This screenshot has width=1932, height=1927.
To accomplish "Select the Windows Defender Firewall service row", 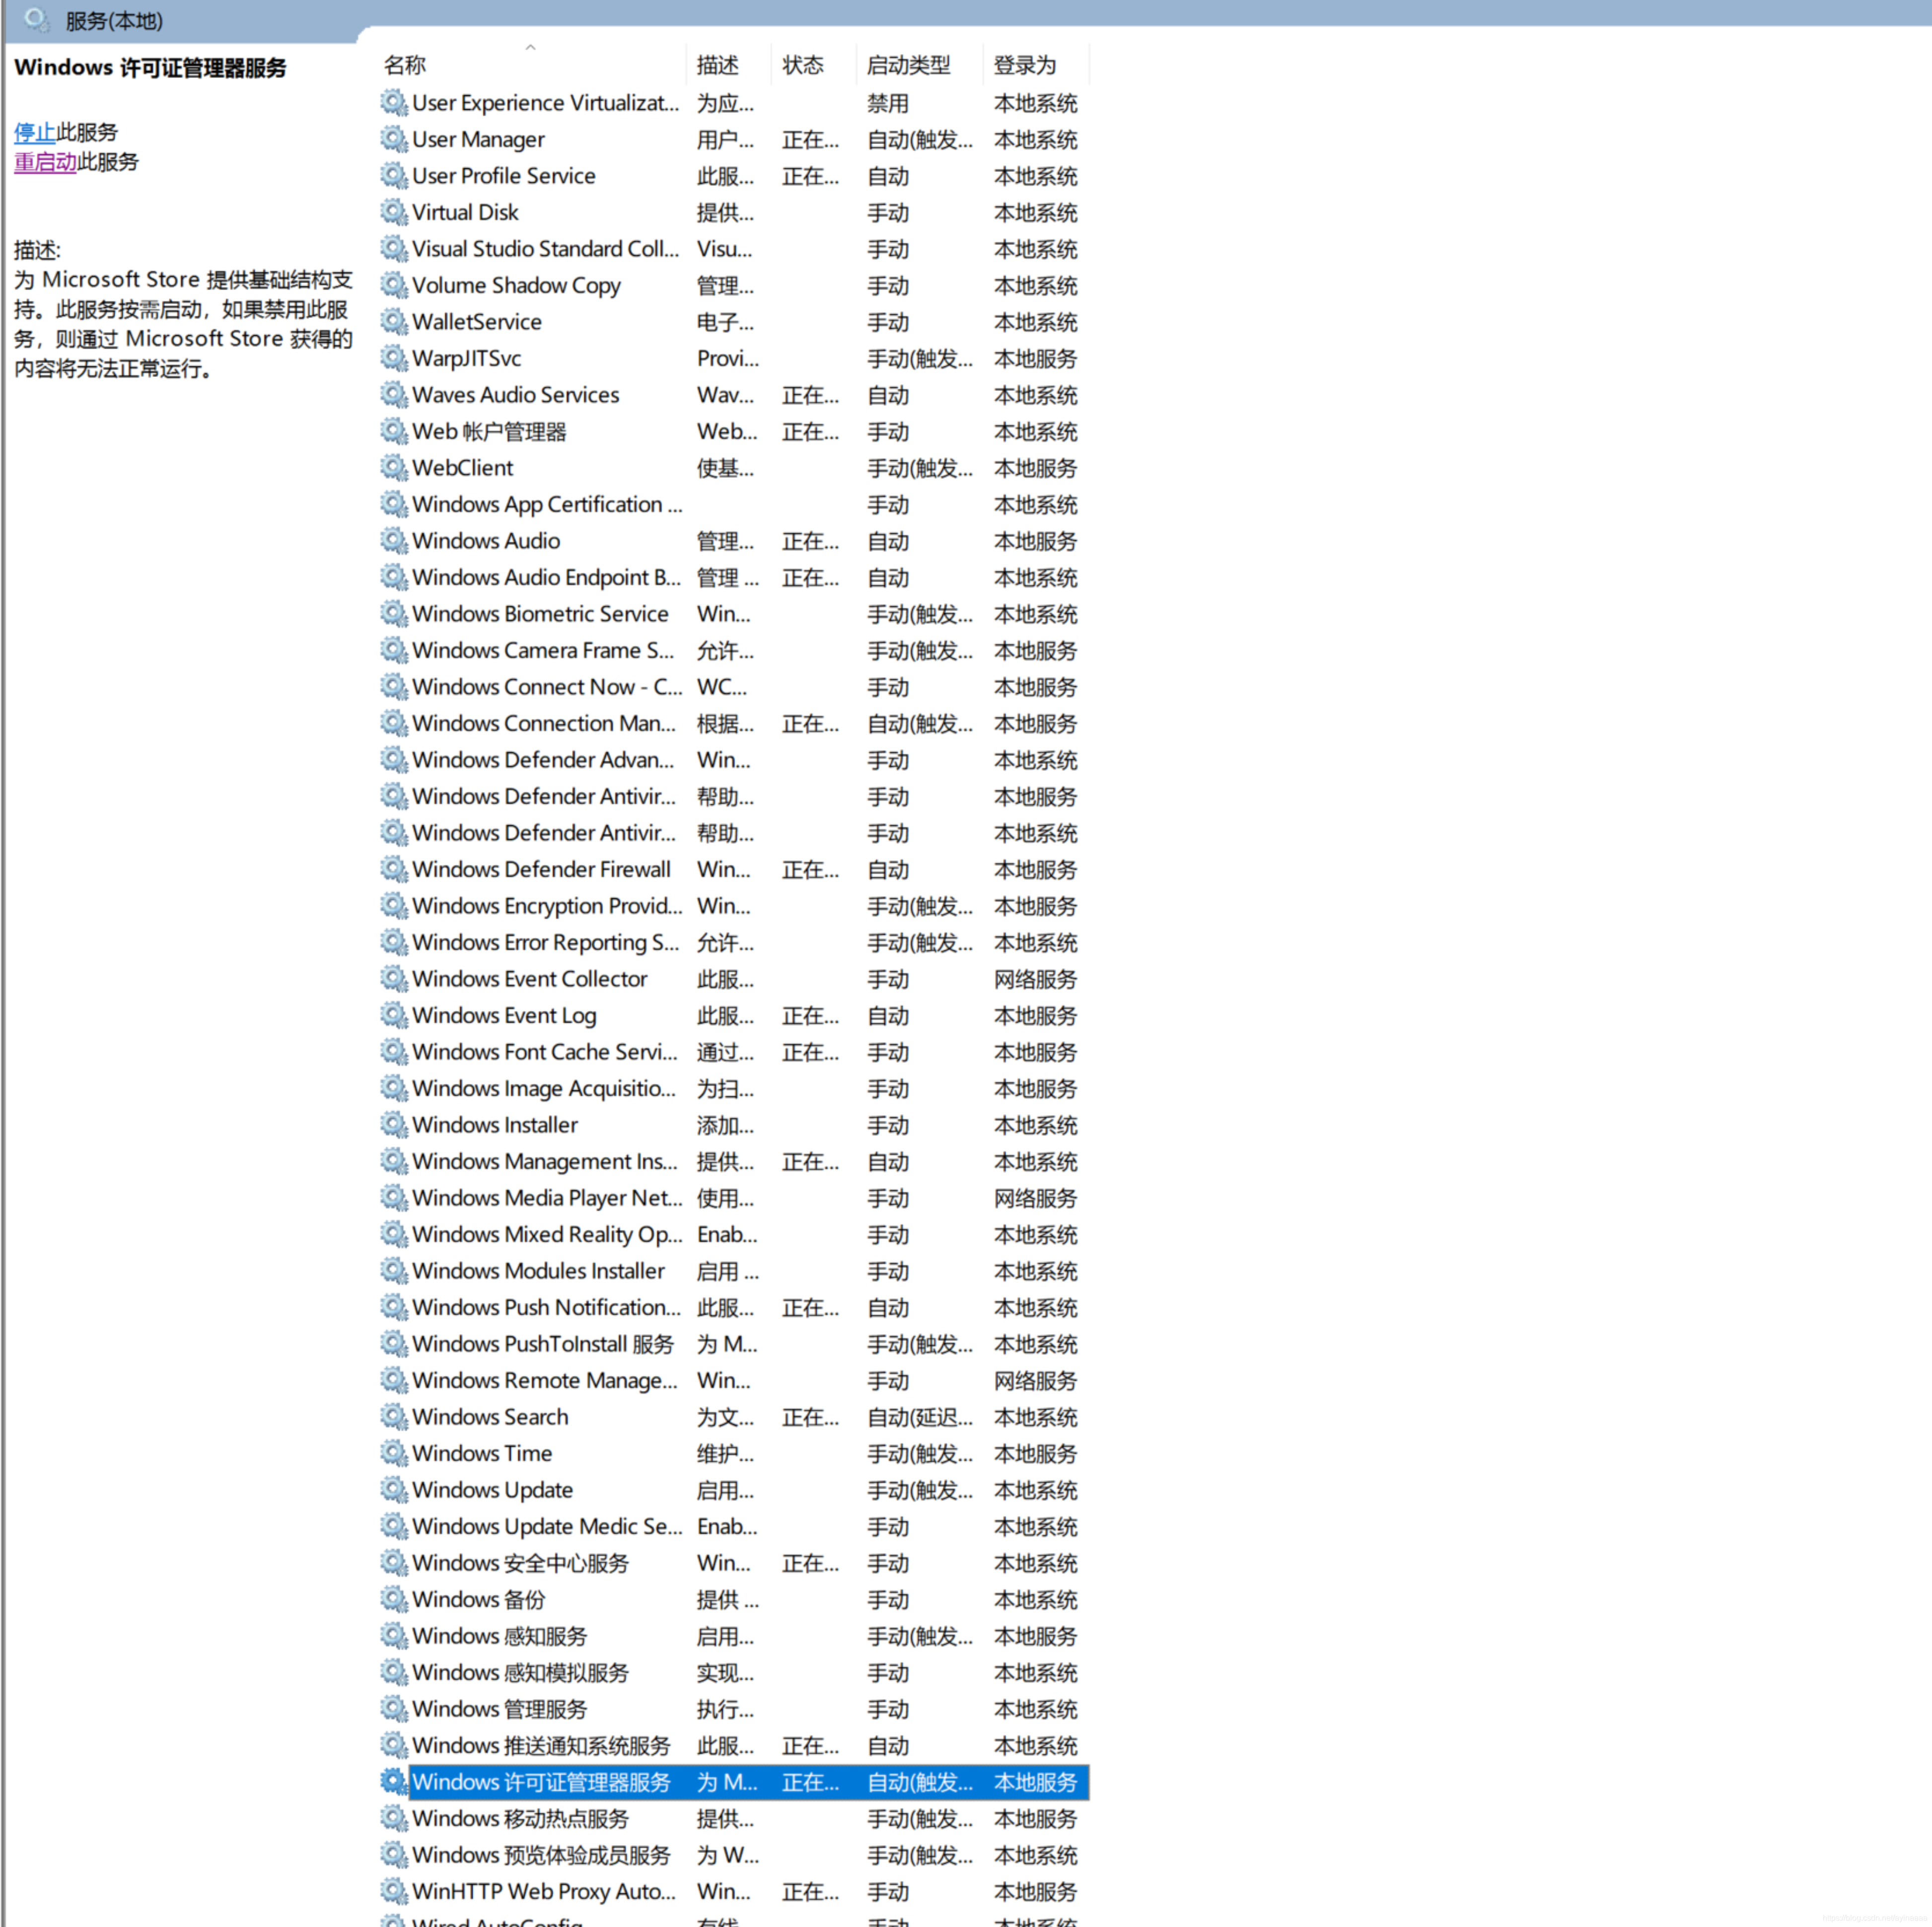I will 541,870.
